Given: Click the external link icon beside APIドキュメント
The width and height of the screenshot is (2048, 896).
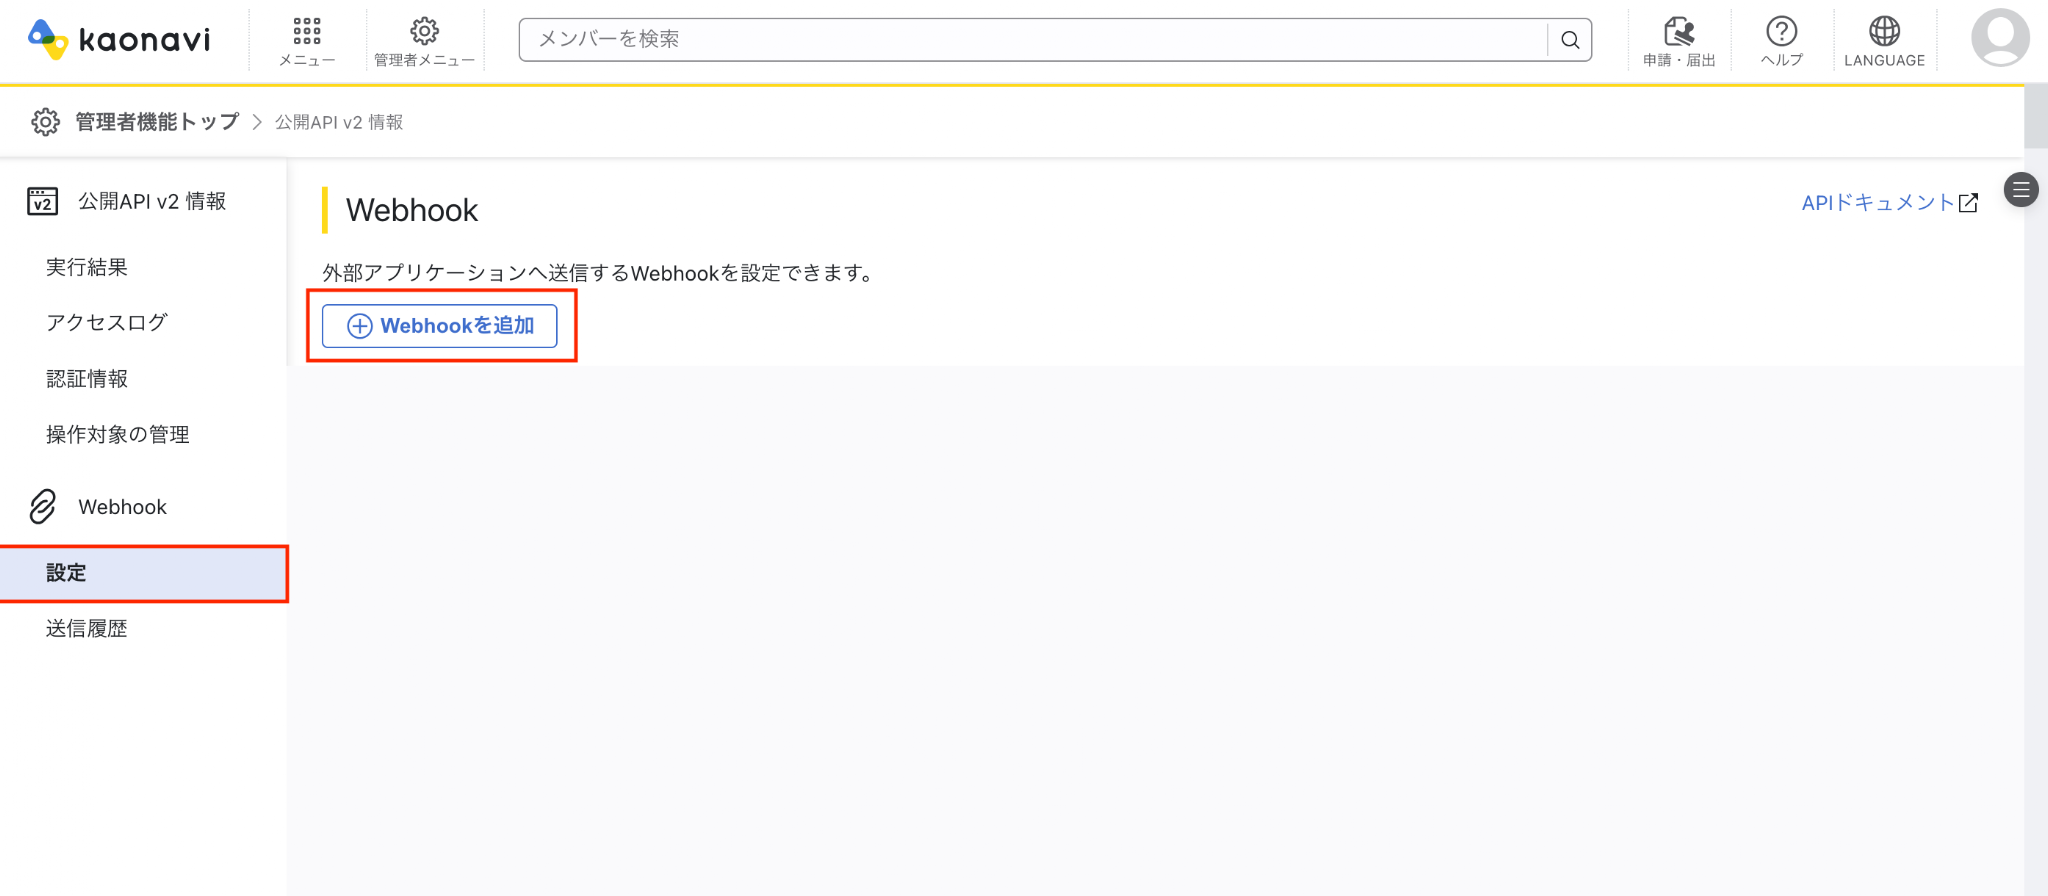Looking at the screenshot, I should click(1968, 203).
